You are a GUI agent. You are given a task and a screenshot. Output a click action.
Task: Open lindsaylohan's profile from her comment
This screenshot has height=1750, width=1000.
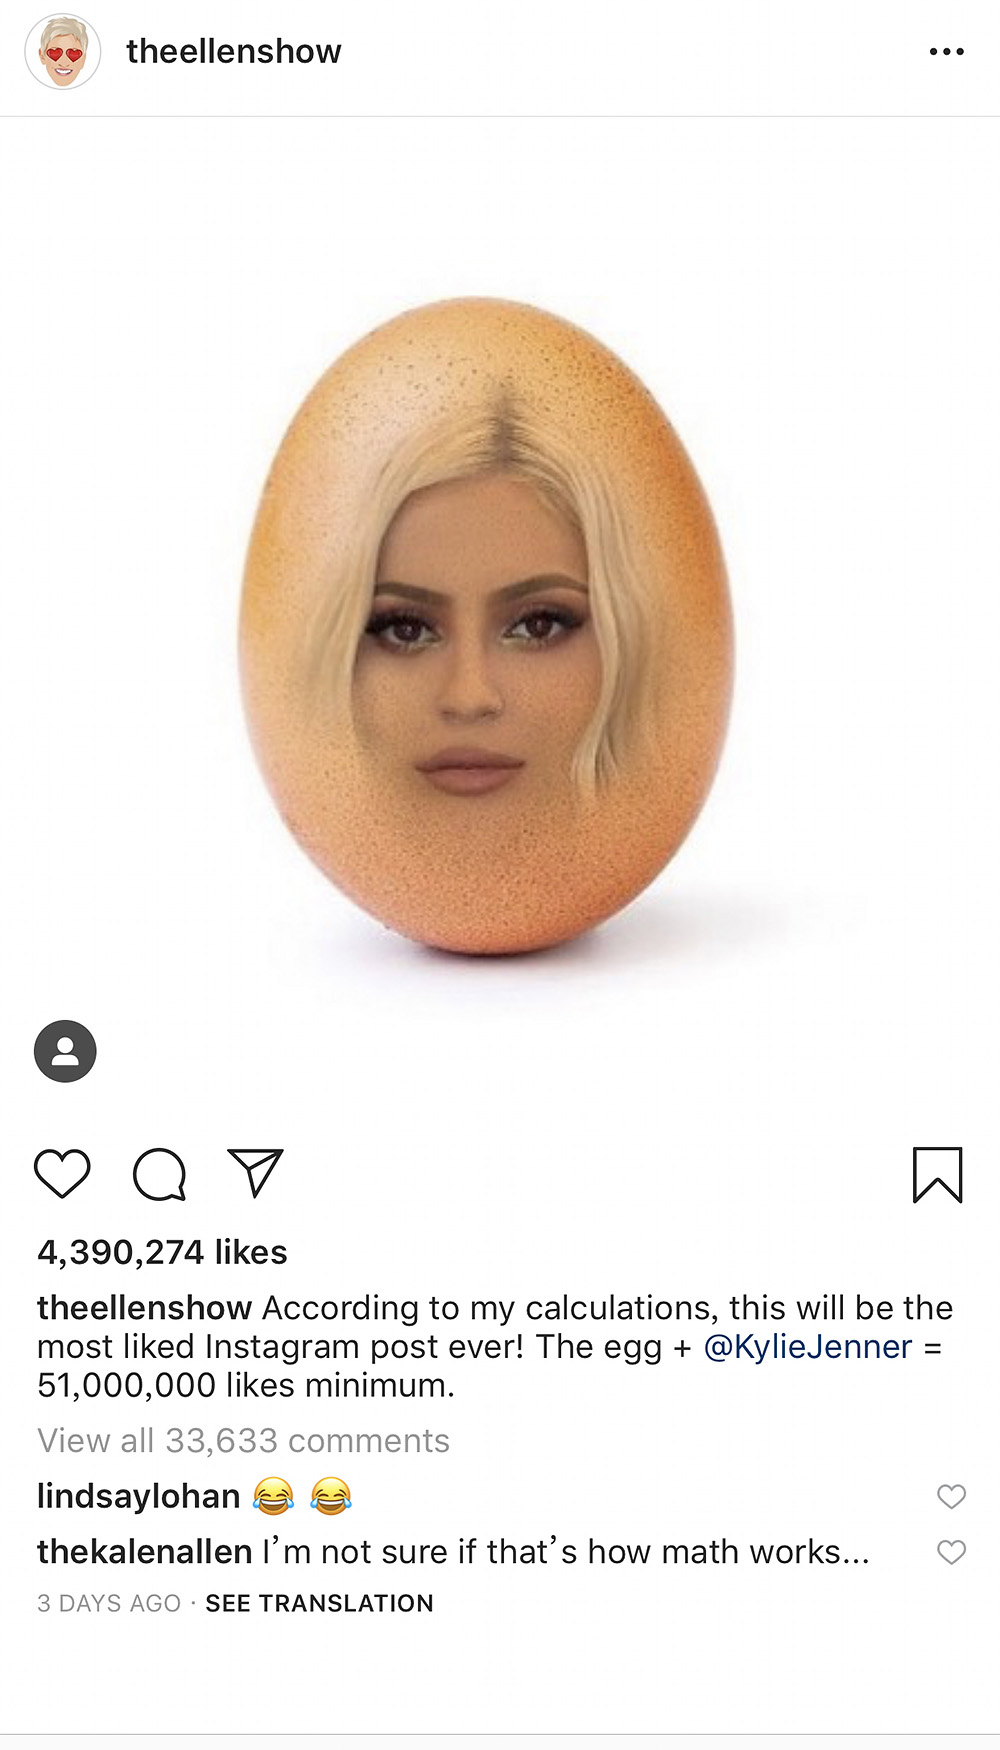138,1496
